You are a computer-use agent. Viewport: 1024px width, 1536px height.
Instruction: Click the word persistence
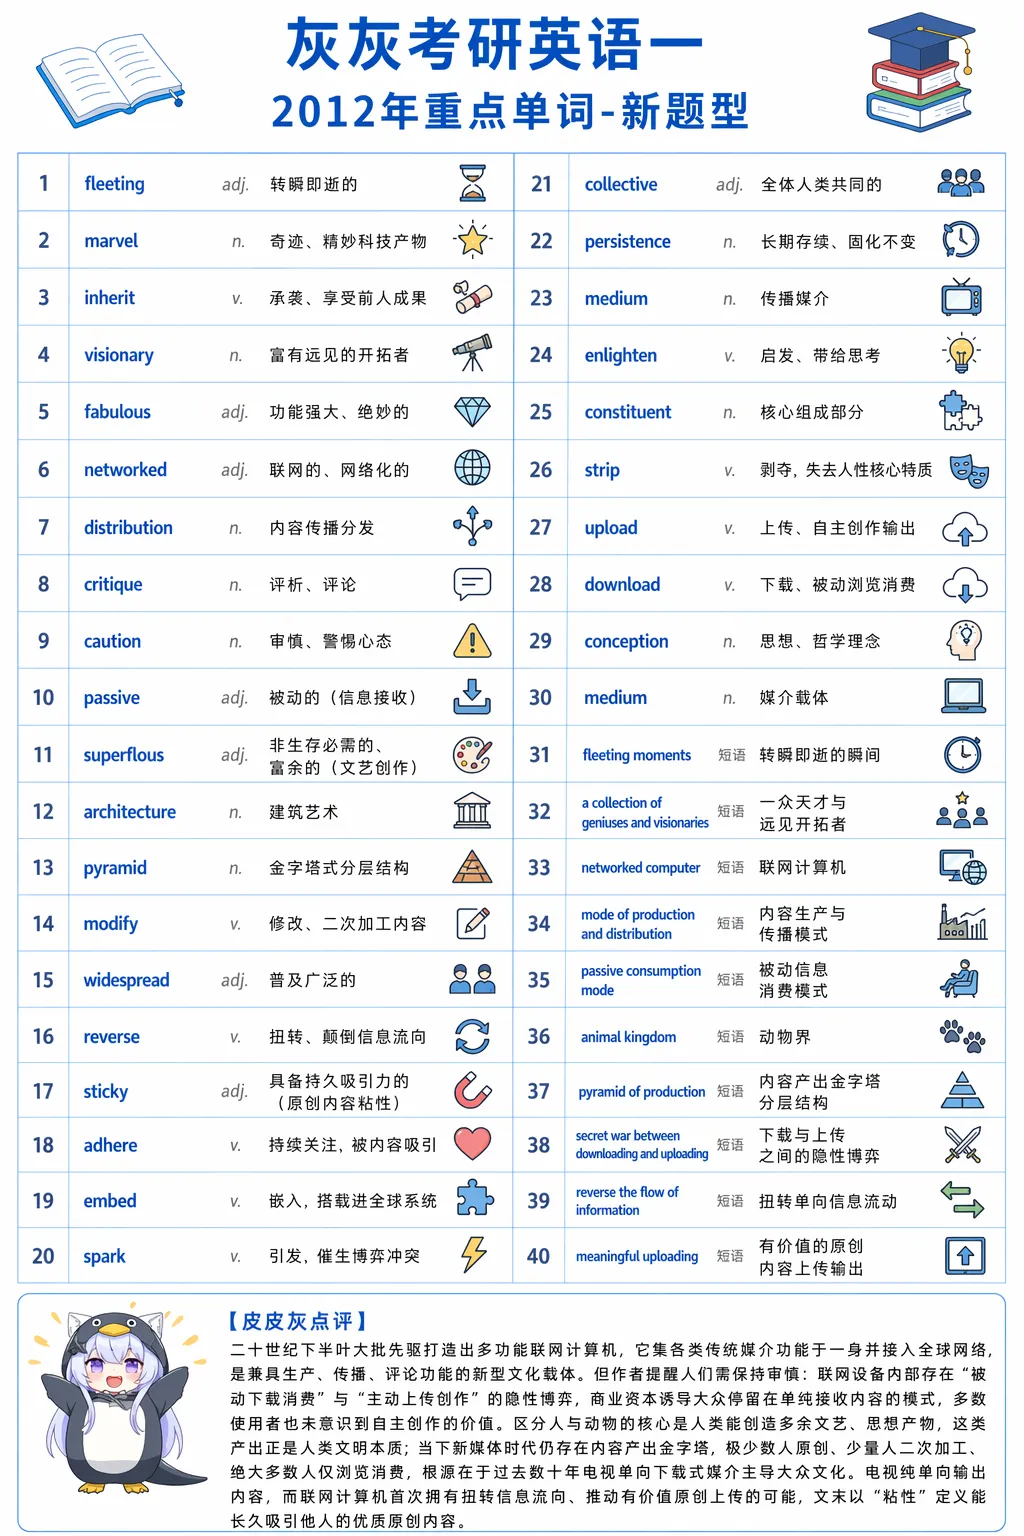[627, 242]
